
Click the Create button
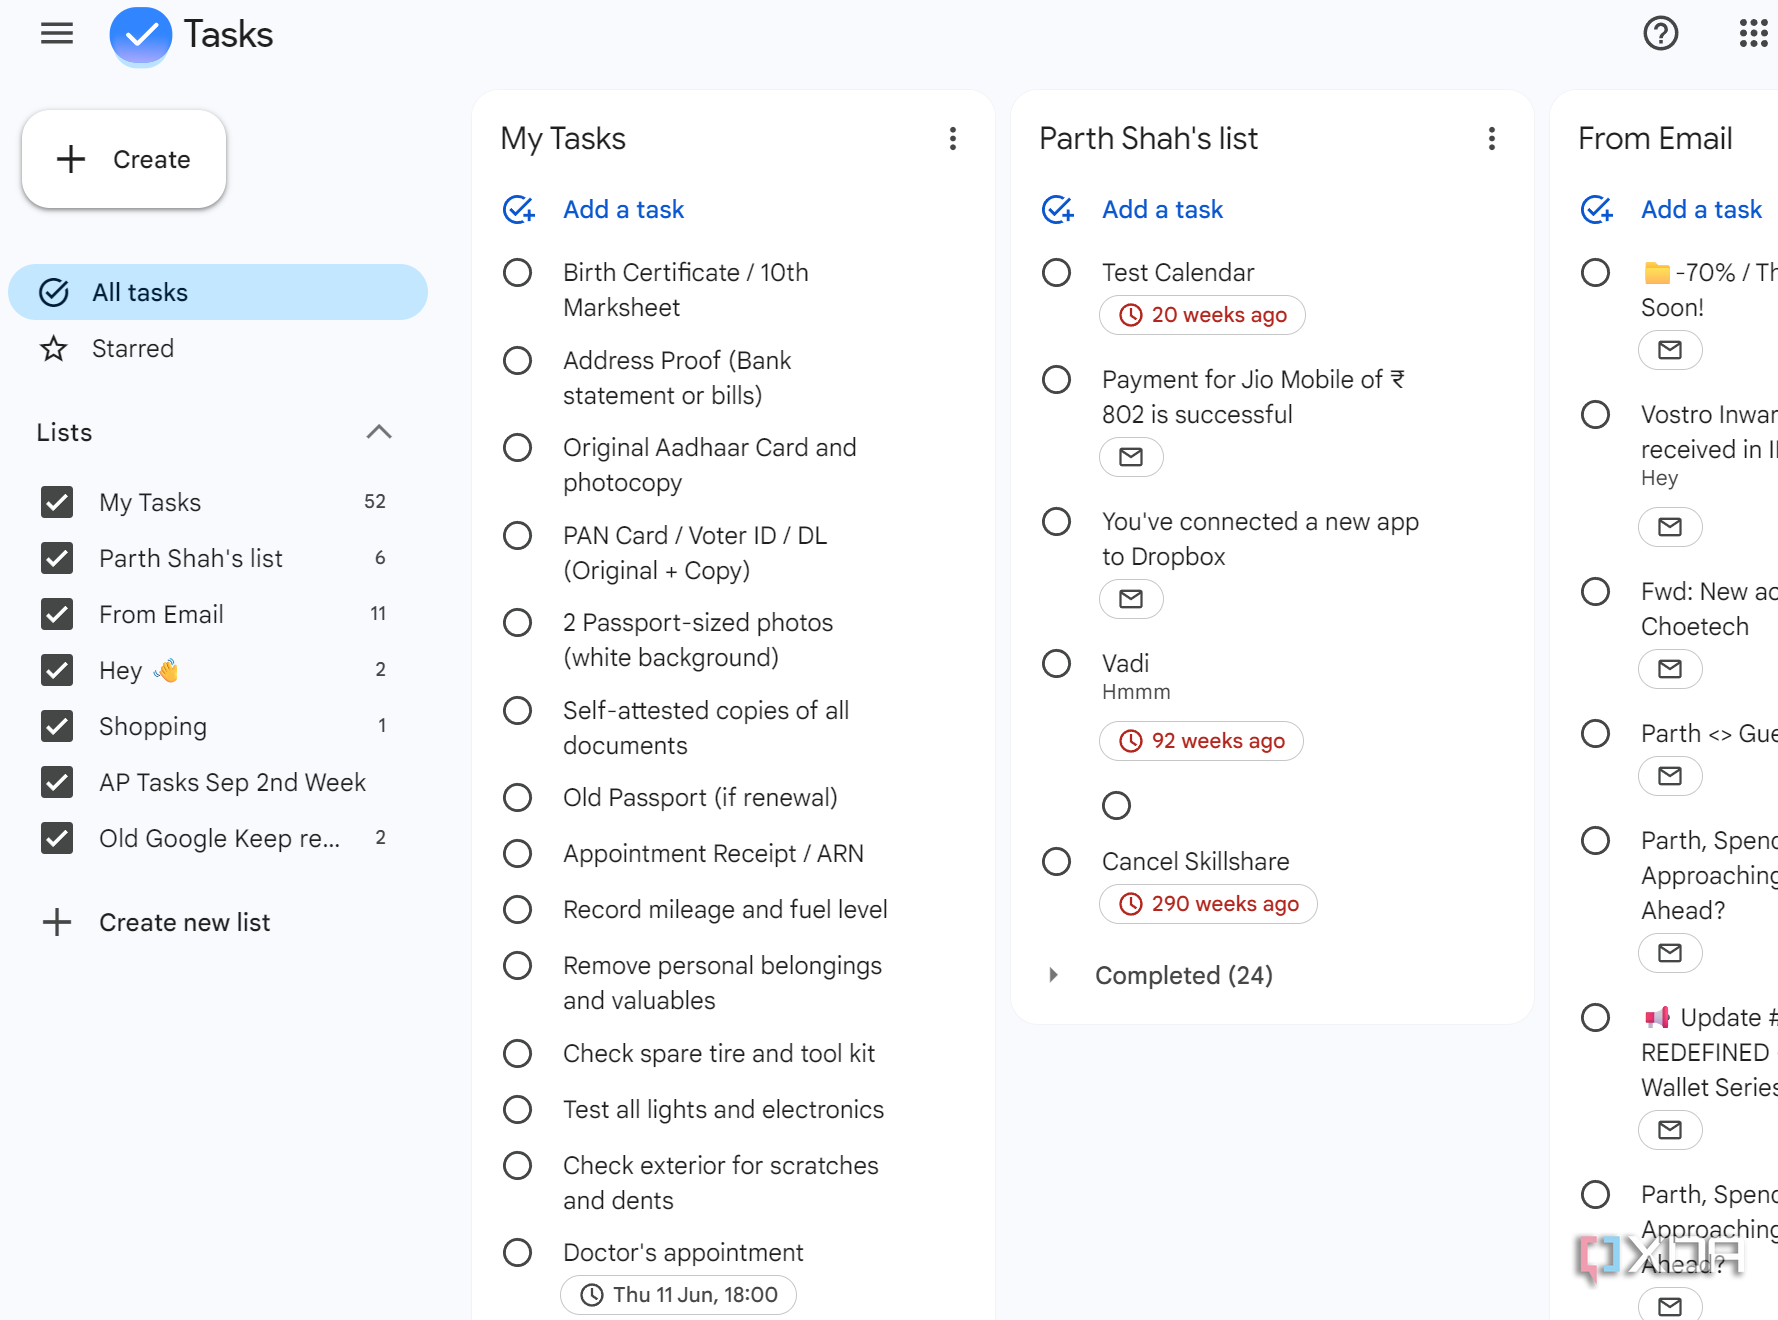(x=124, y=159)
